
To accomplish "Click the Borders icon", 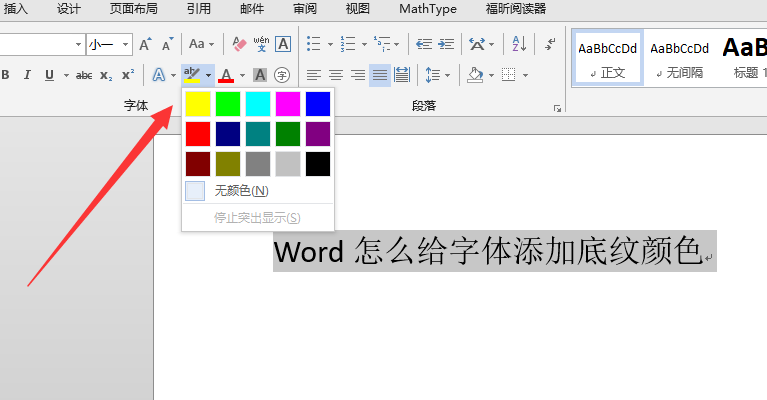I will pos(509,75).
